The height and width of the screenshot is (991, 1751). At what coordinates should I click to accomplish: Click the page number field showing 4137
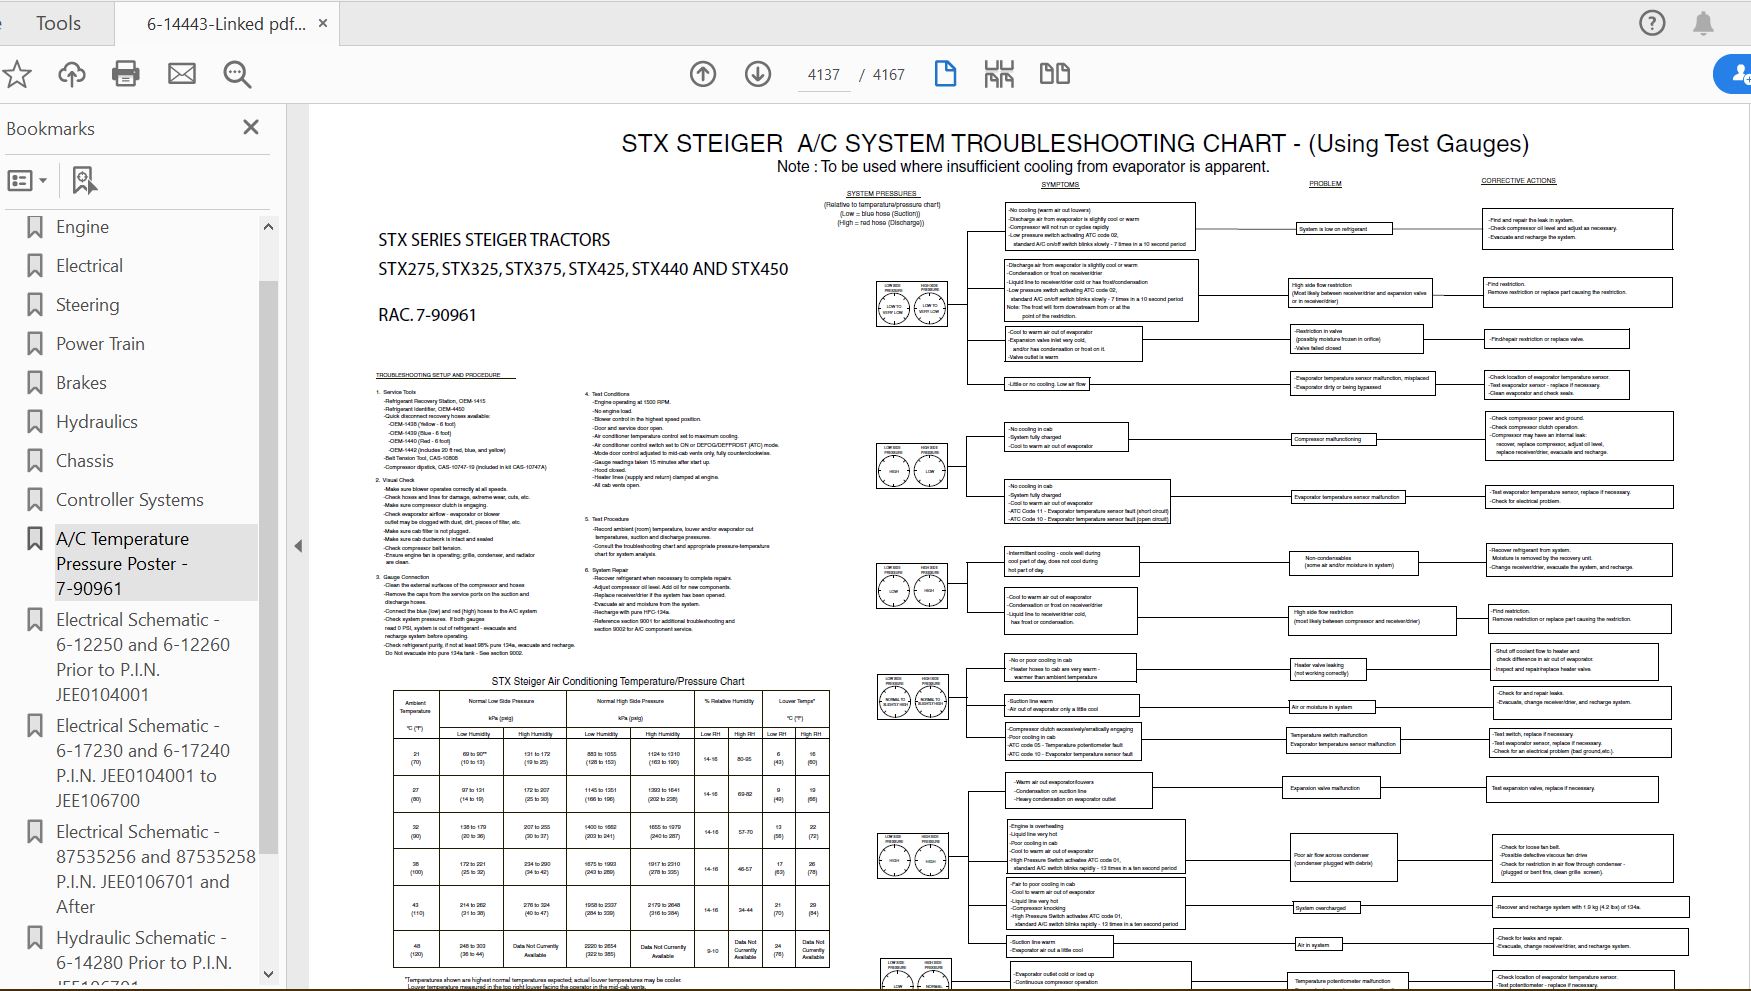824,75
